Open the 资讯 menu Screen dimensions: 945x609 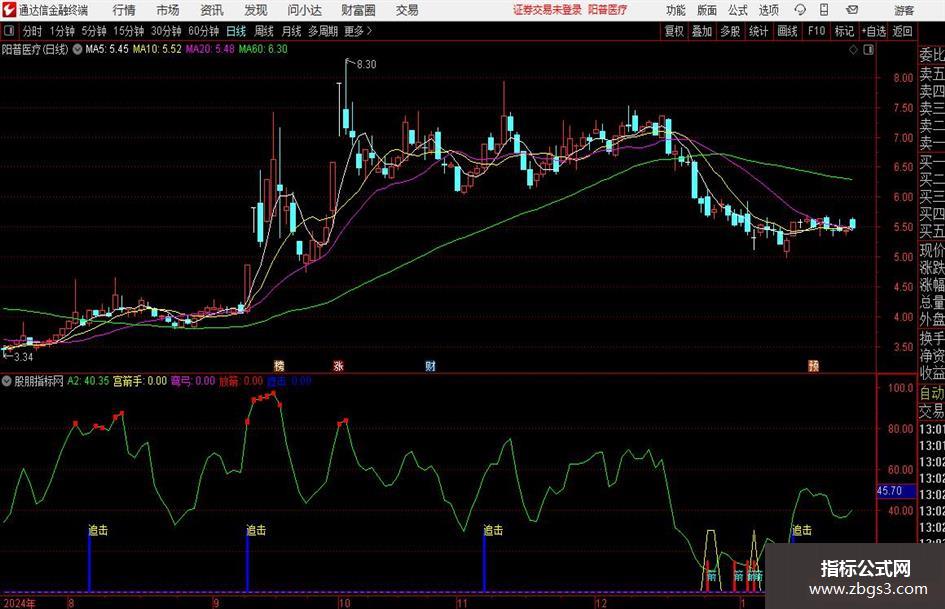click(212, 10)
